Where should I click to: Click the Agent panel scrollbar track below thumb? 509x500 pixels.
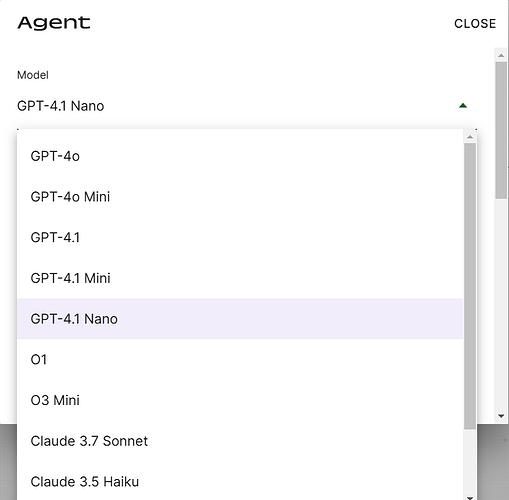pyautogui.click(x=501, y=304)
